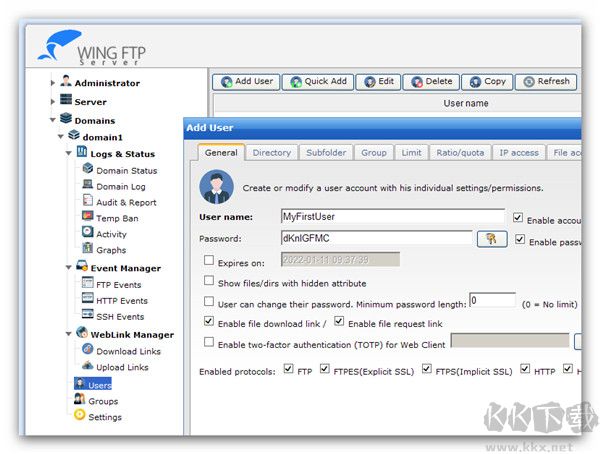Open the Ratio/quota tab

[x=460, y=152]
